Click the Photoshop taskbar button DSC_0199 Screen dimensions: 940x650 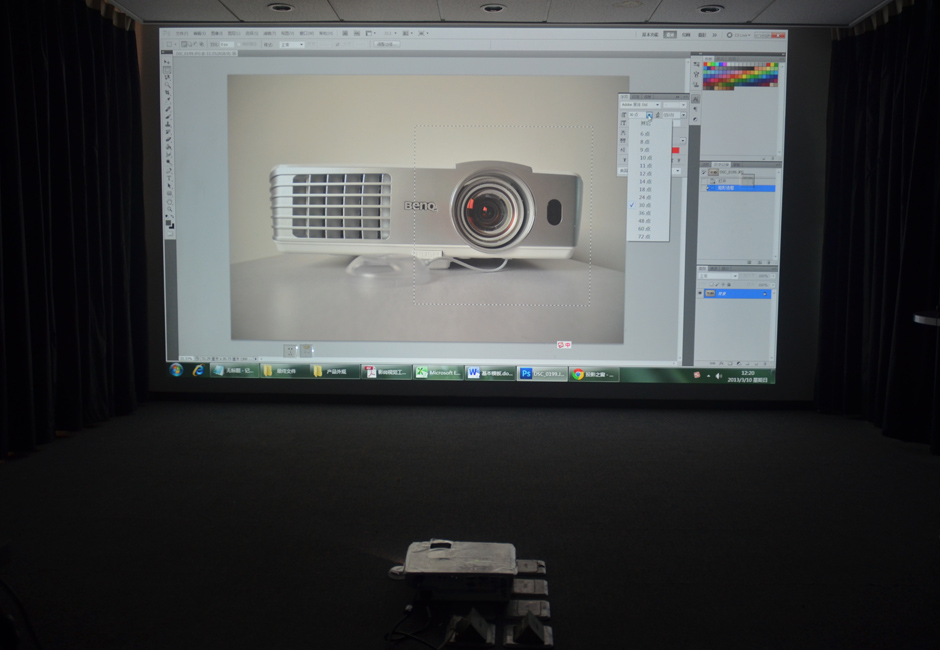pos(542,374)
